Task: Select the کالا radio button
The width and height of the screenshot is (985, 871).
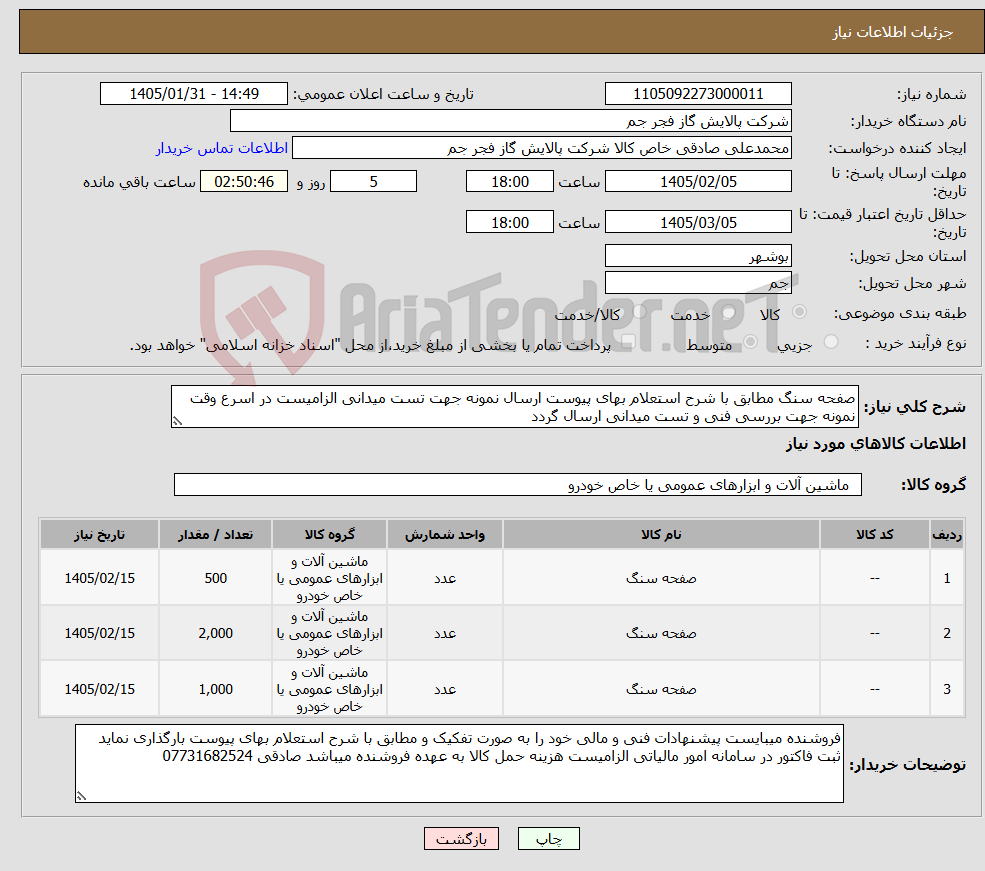Action: pyautogui.click(x=800, y=311)
